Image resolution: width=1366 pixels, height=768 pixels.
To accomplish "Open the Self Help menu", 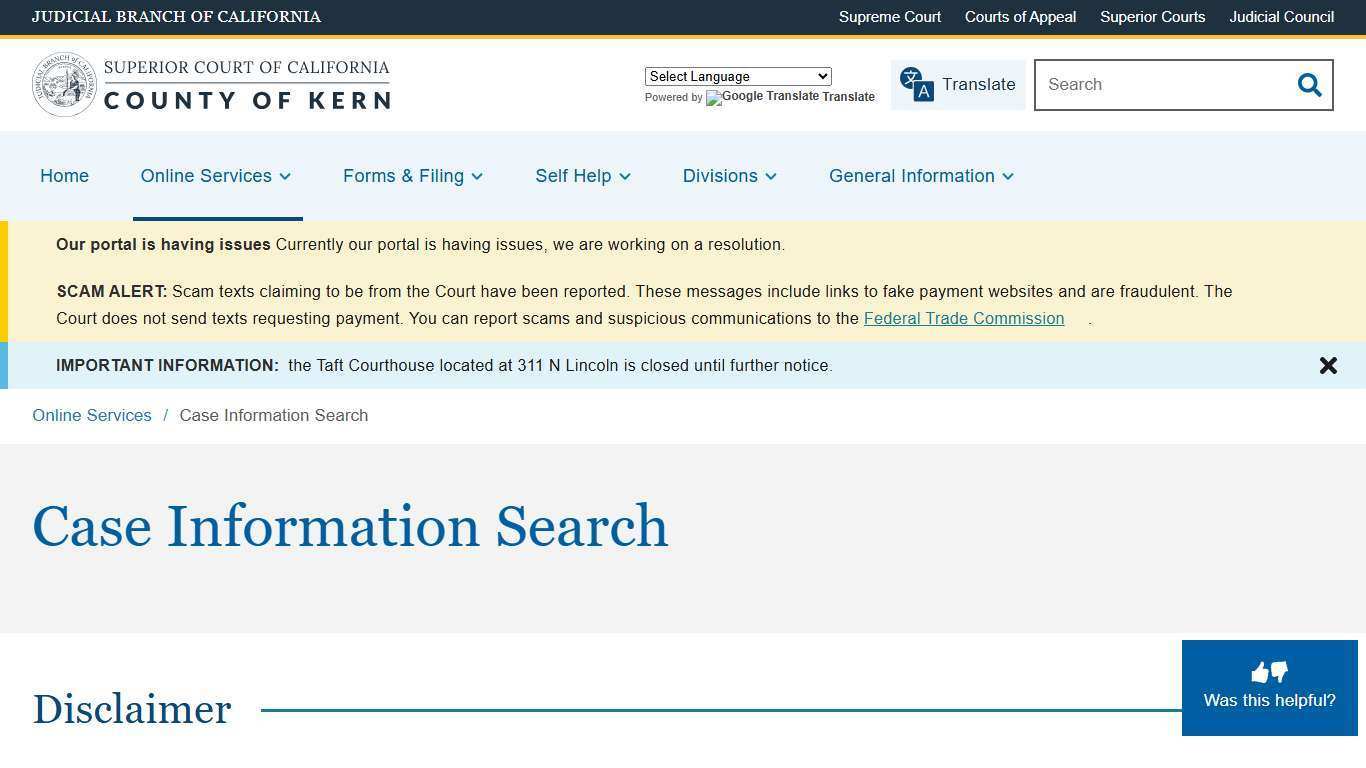I will click(582, 176).
